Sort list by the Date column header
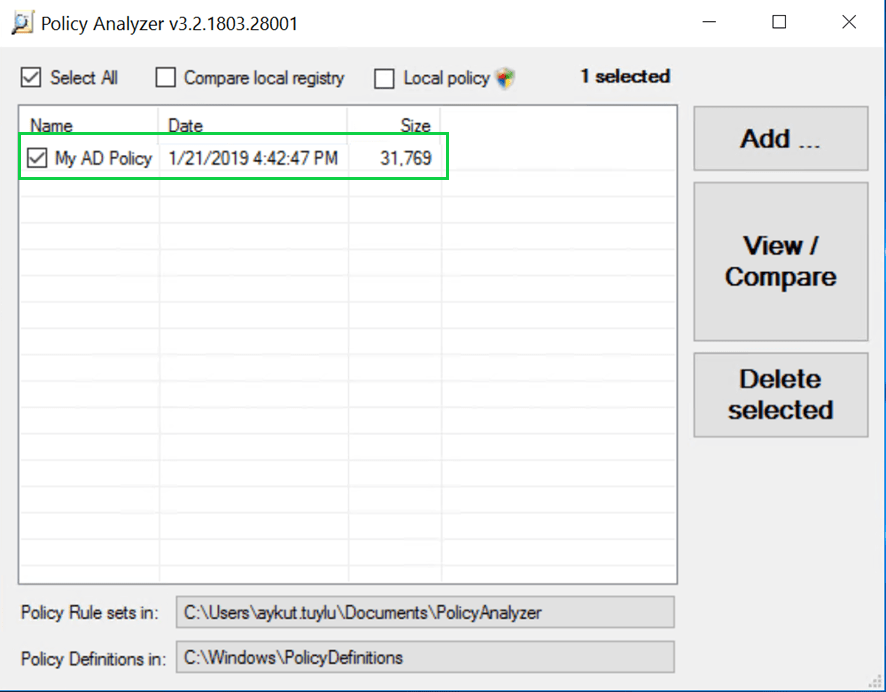The height and width of the screenshot is (692, 886). tap(186, 126)
